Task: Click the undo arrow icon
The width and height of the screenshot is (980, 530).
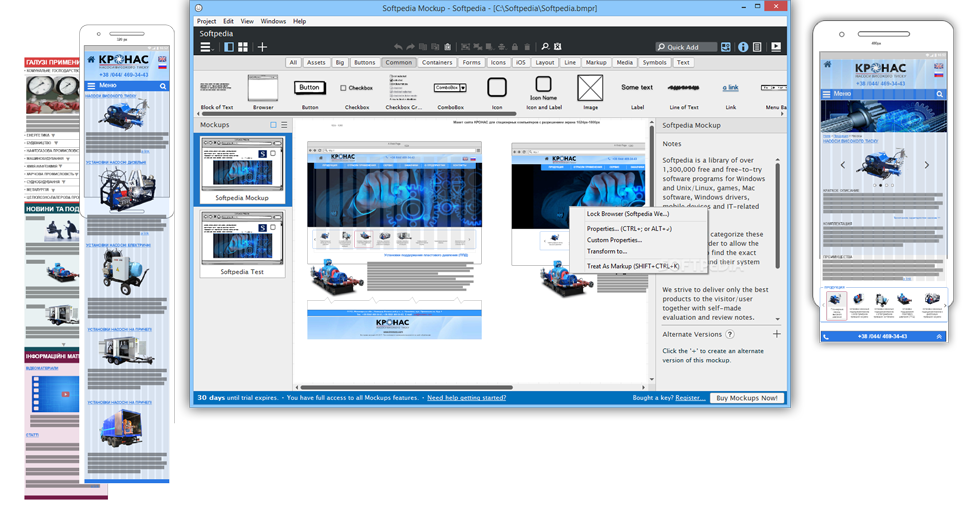Action: 398,47
